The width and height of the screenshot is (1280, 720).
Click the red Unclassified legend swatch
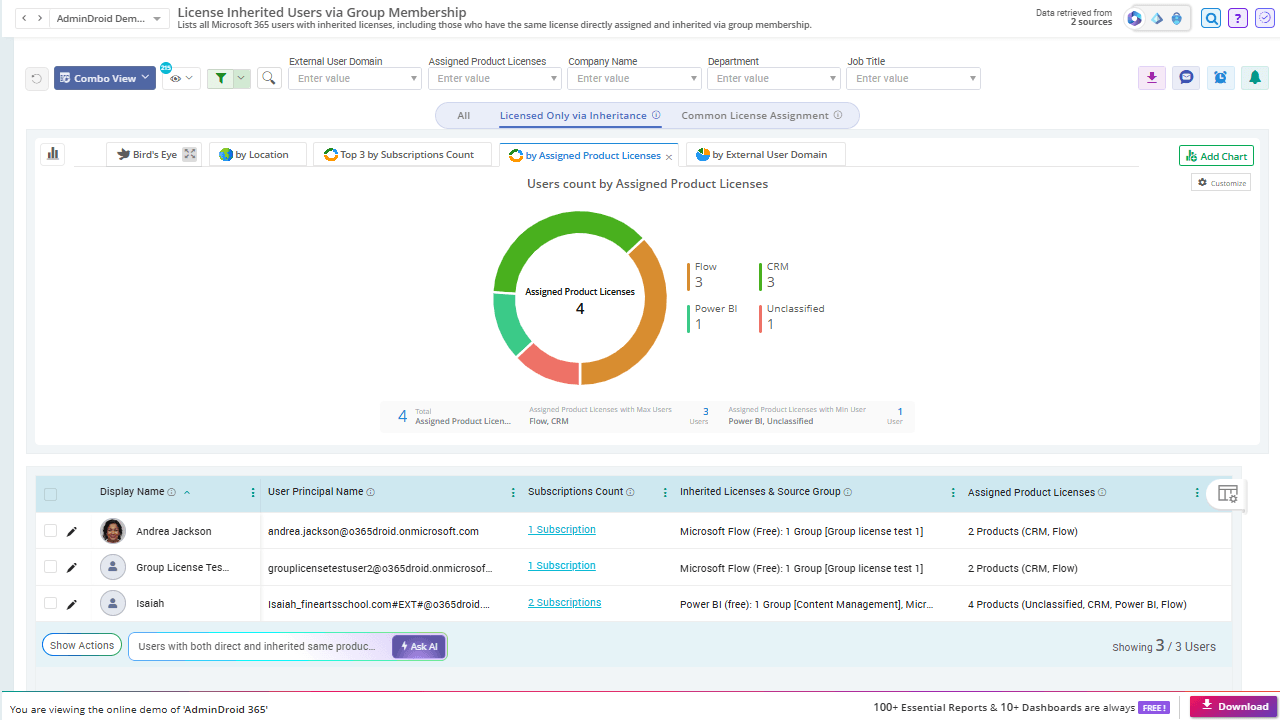pyautogui.click(x=761, y=318)
